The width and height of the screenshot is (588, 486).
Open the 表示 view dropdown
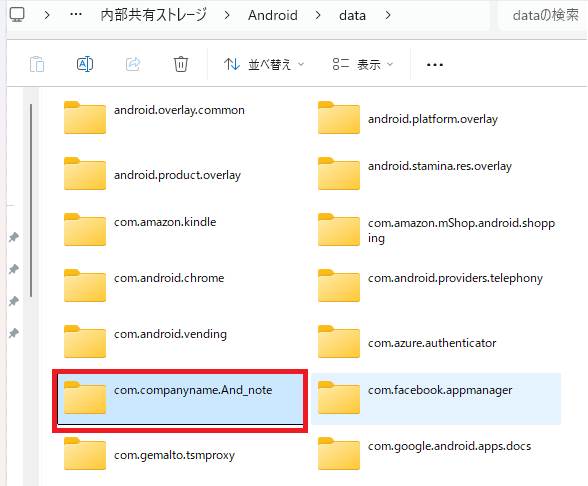363,64
